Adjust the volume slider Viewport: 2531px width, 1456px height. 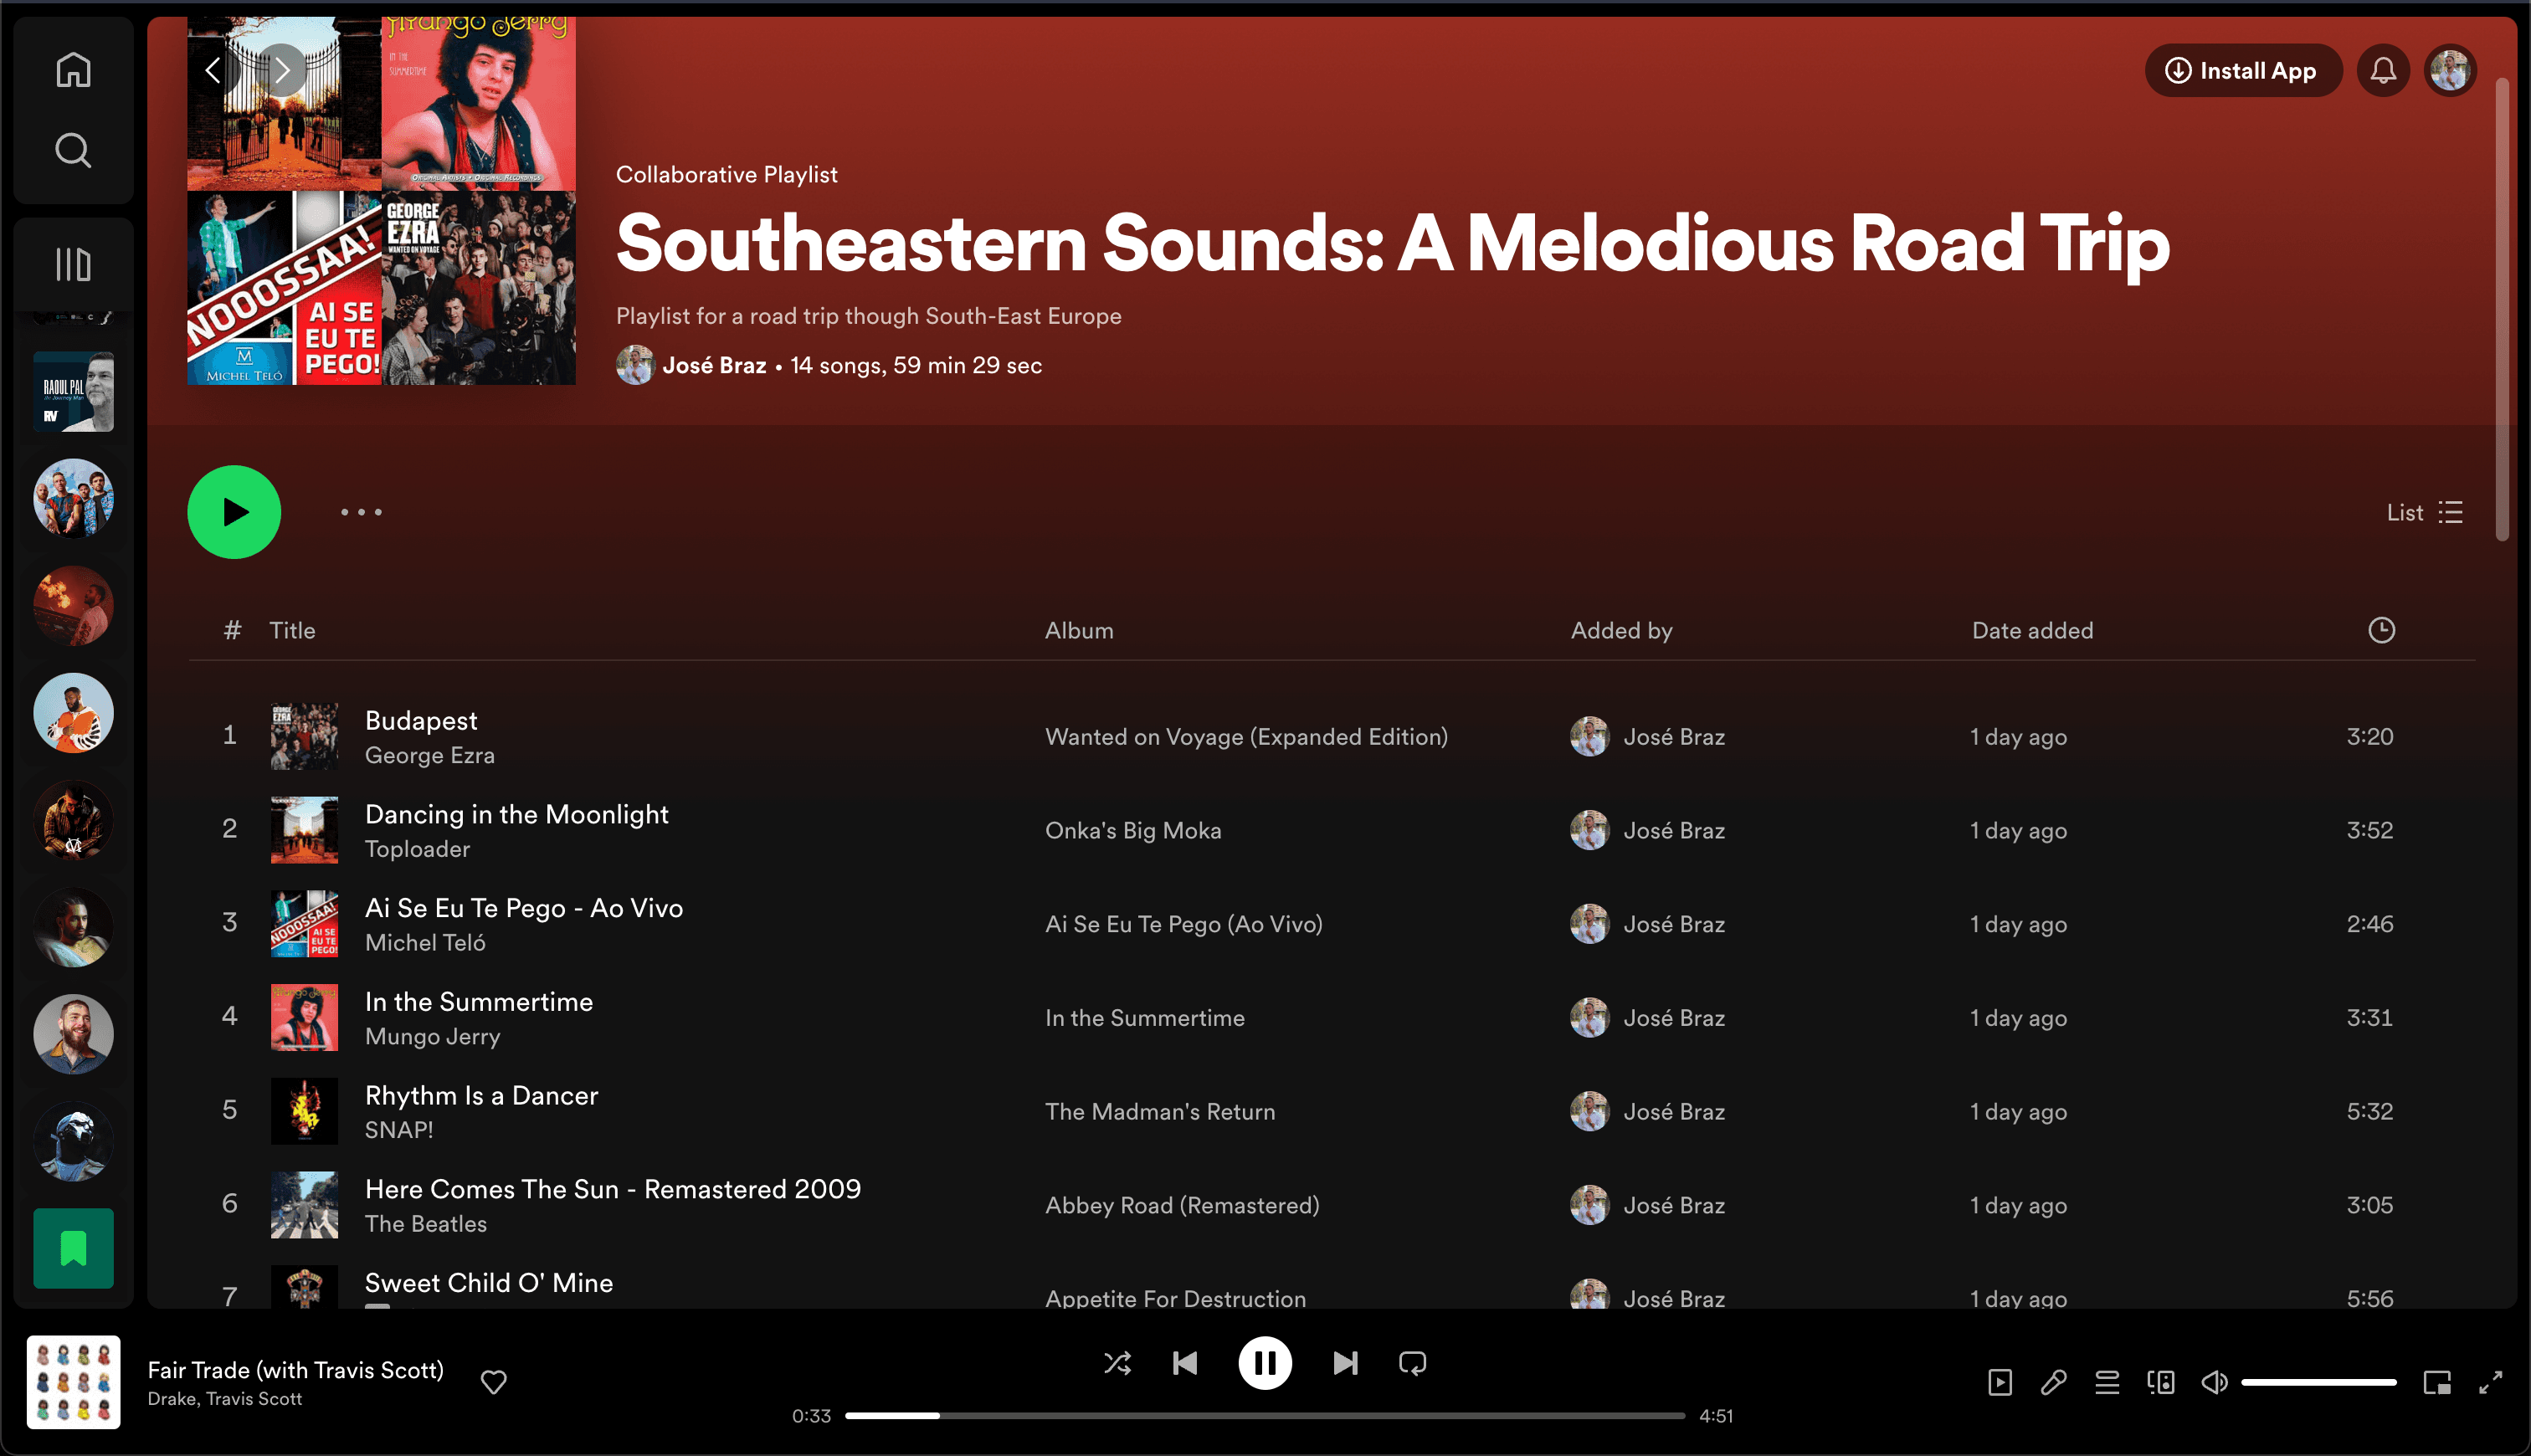[2318, 1383]
